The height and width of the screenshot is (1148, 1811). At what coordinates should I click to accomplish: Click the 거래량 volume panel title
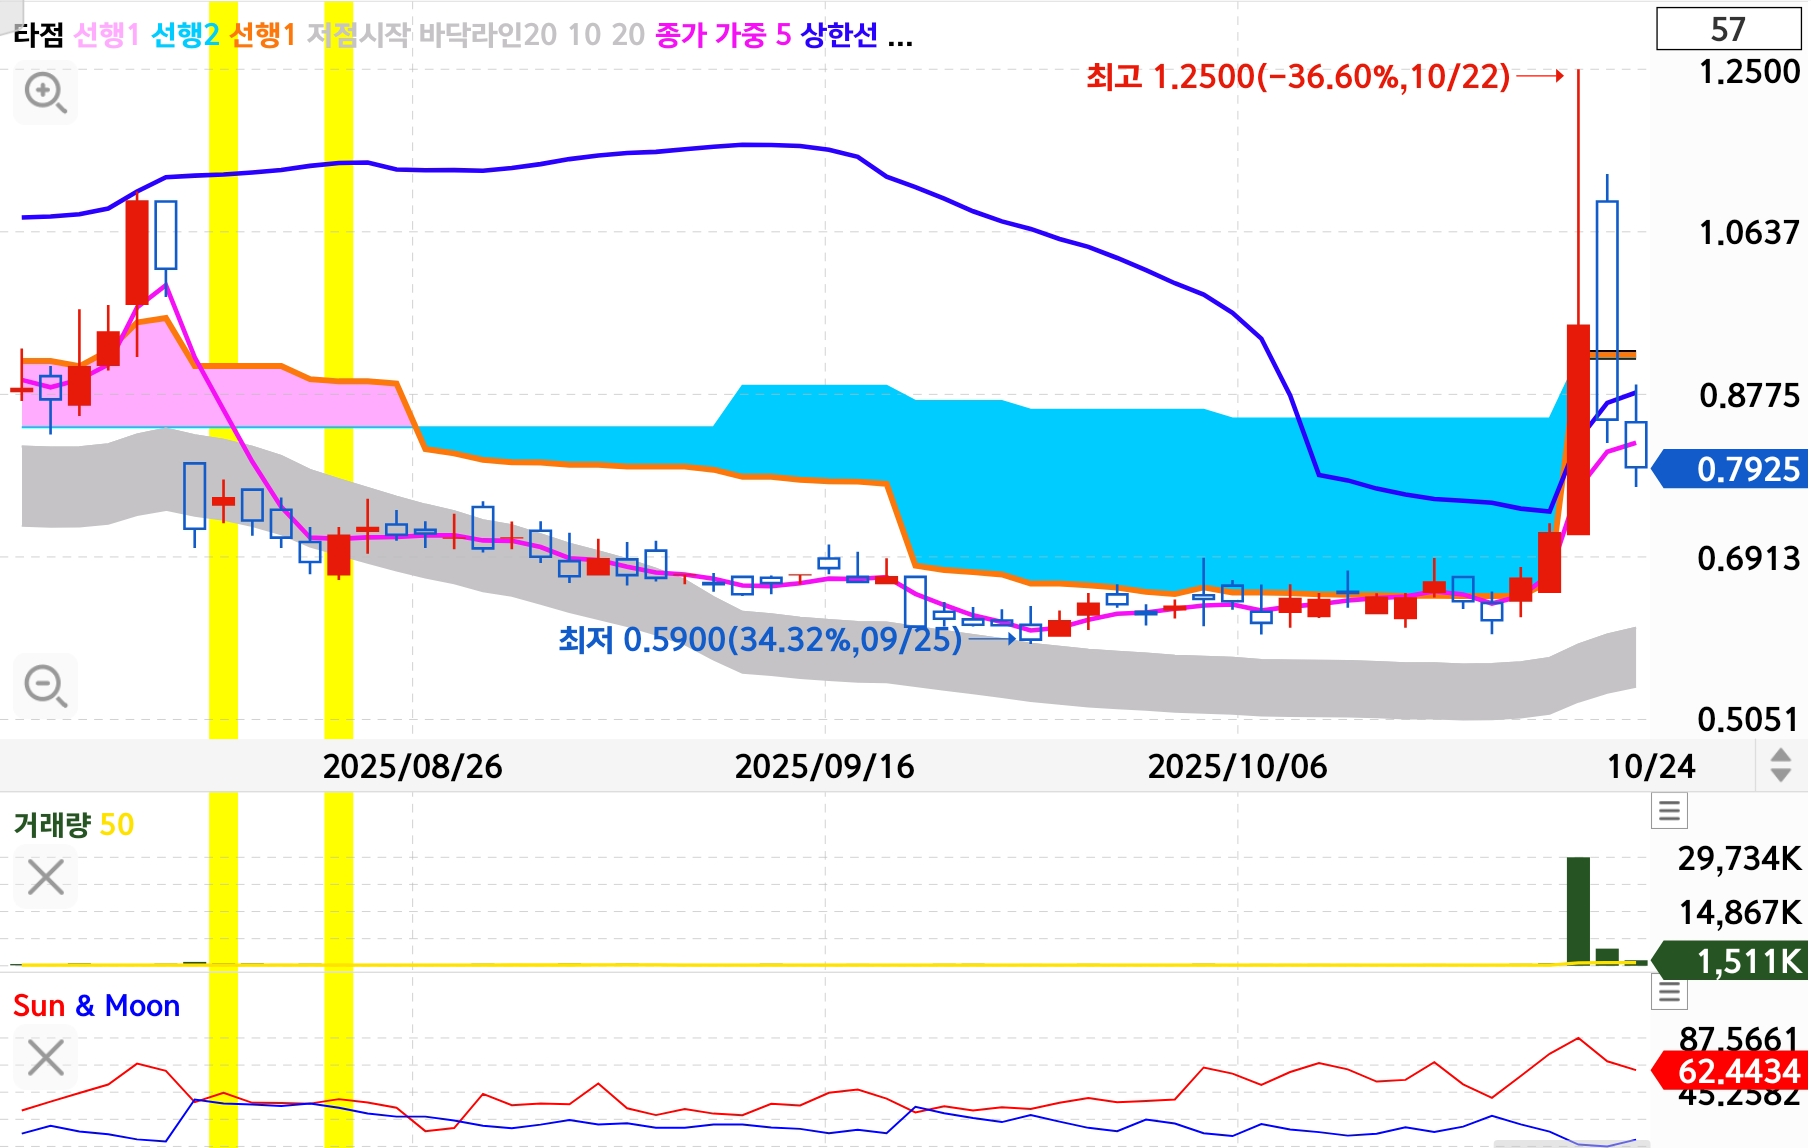pyautogui.click(x=53, y=825)
